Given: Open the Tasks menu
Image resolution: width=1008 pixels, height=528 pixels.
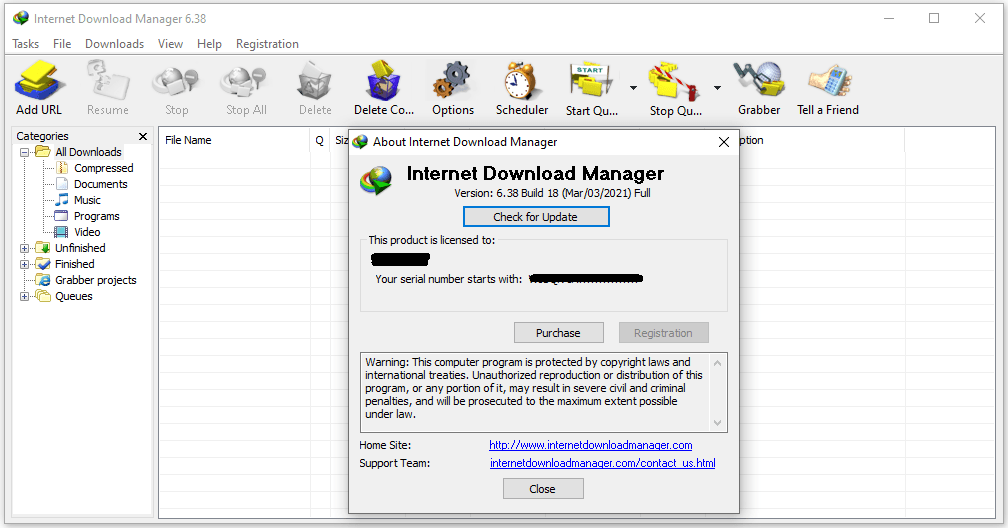Looking at the screenshot, I should click(x=26, y=44).
